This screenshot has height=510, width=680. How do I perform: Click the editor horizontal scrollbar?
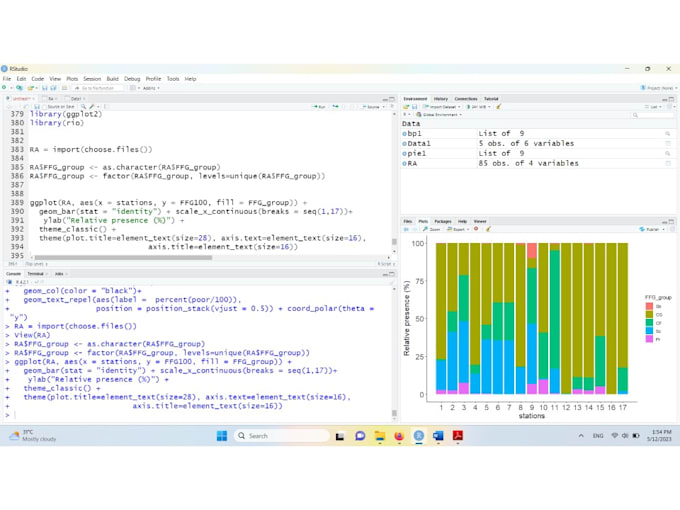pos(123,258)
